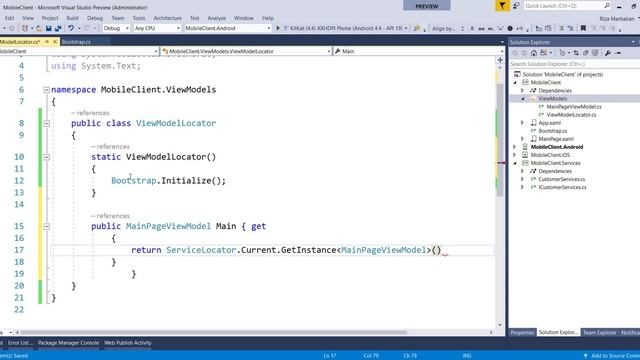Open Package Manager Console tab
640x360 pixels.
[69, 343]
